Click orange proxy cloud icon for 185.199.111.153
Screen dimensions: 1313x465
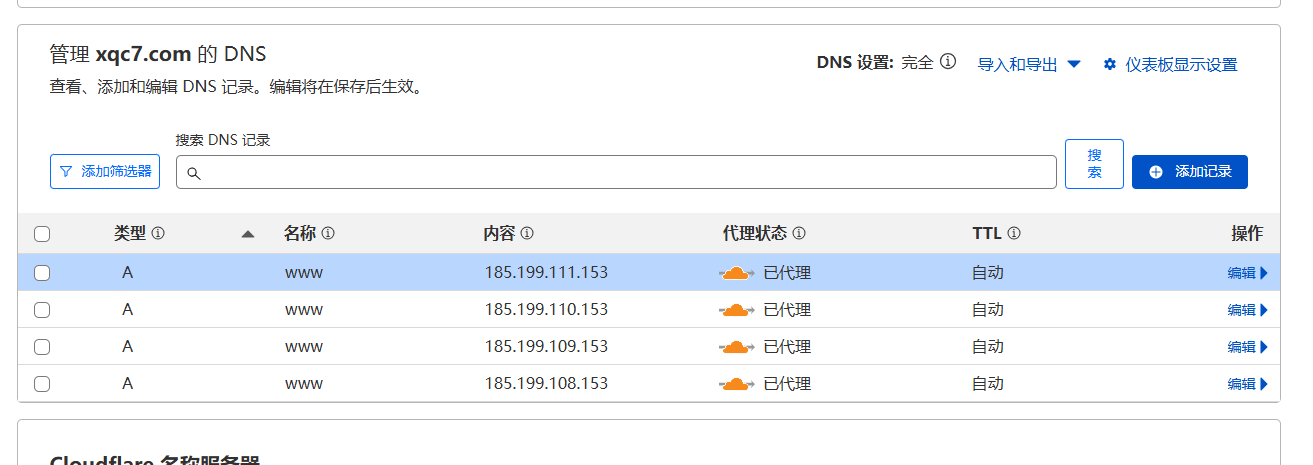737,273
